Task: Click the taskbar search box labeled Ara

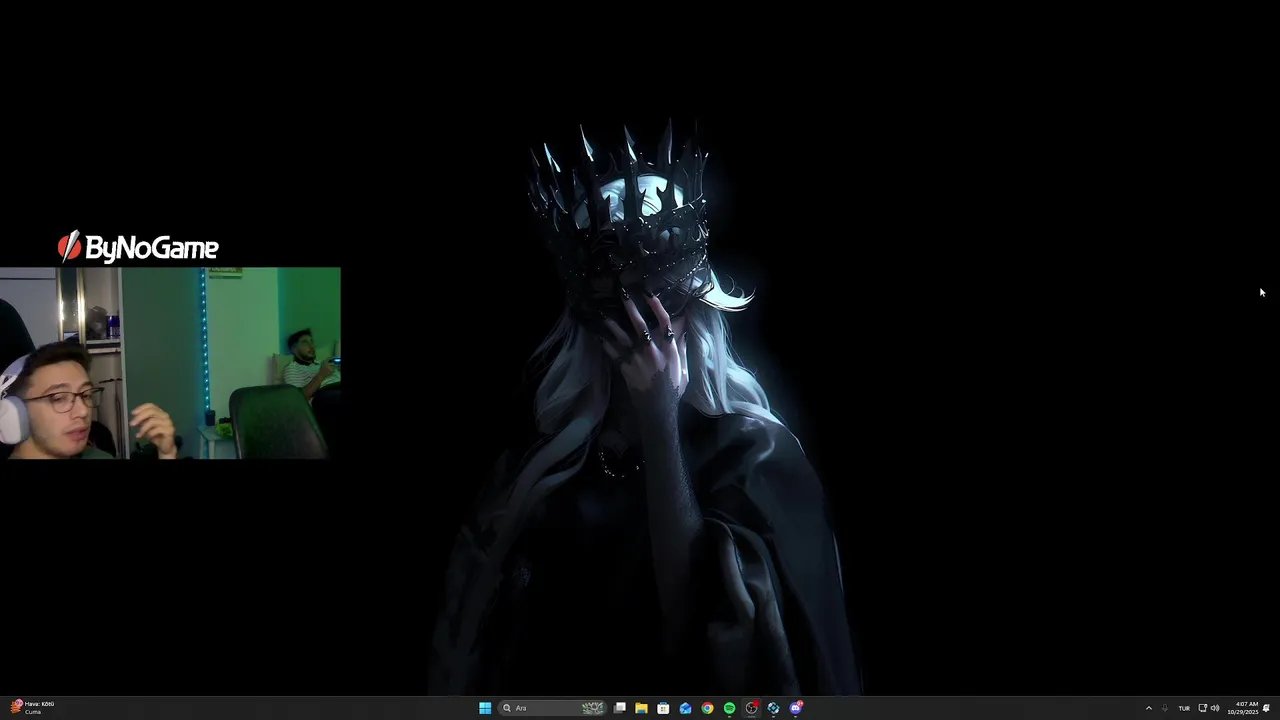Action: [553, 708]
